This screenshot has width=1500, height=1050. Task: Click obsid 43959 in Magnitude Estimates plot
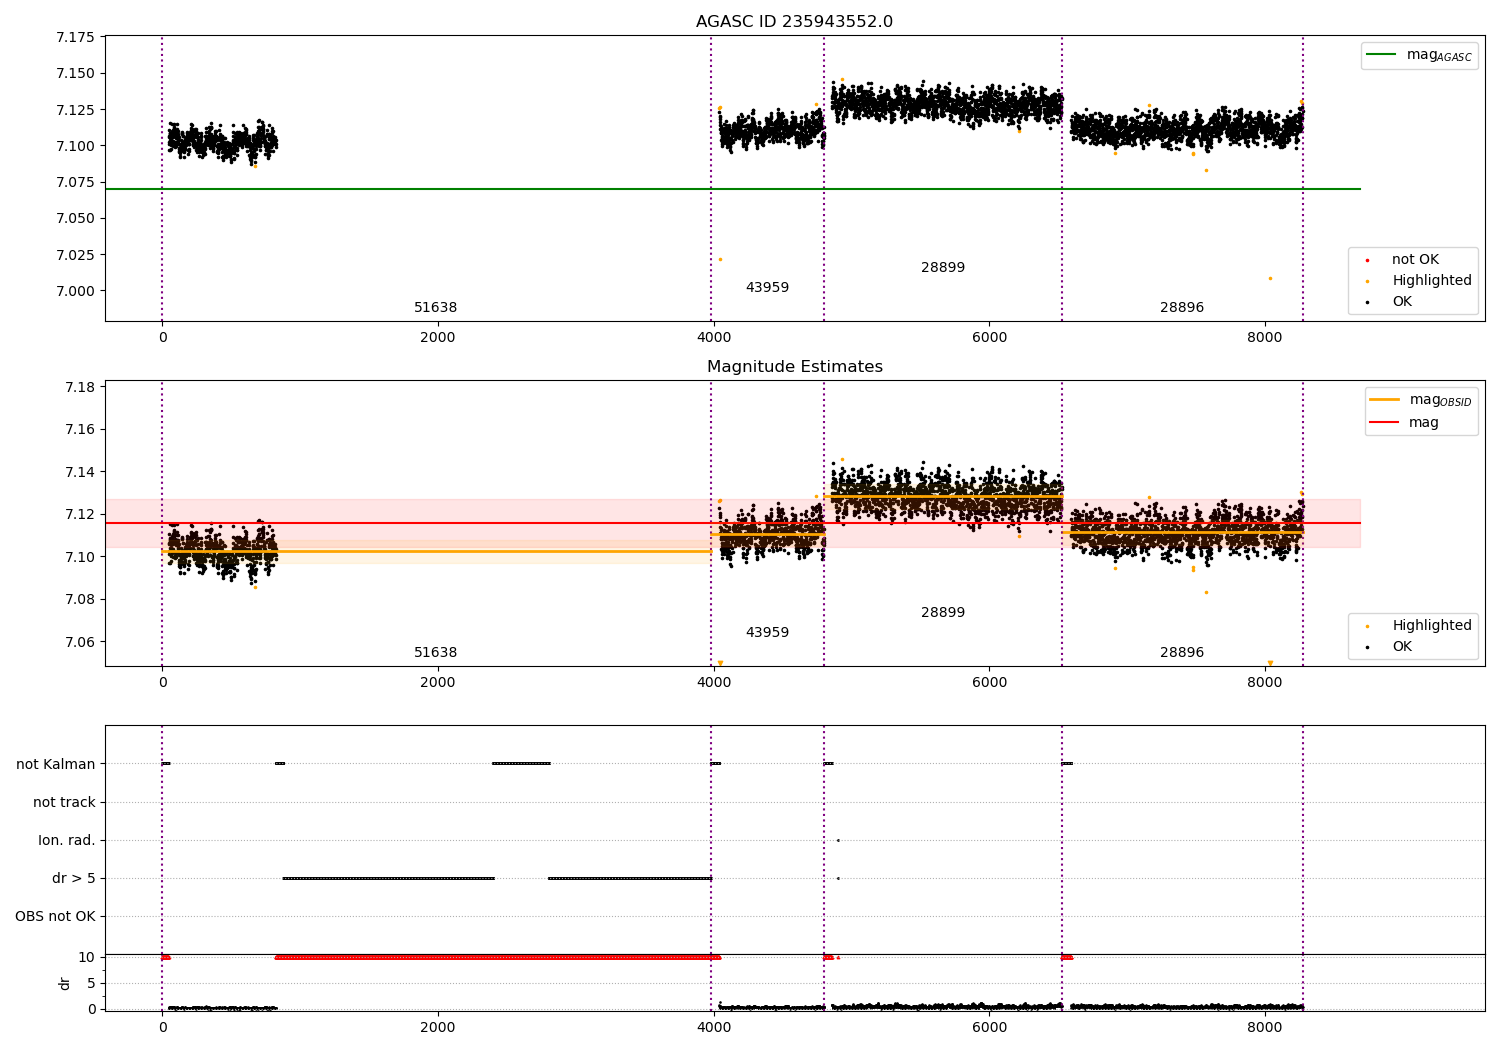coord(767,633)
